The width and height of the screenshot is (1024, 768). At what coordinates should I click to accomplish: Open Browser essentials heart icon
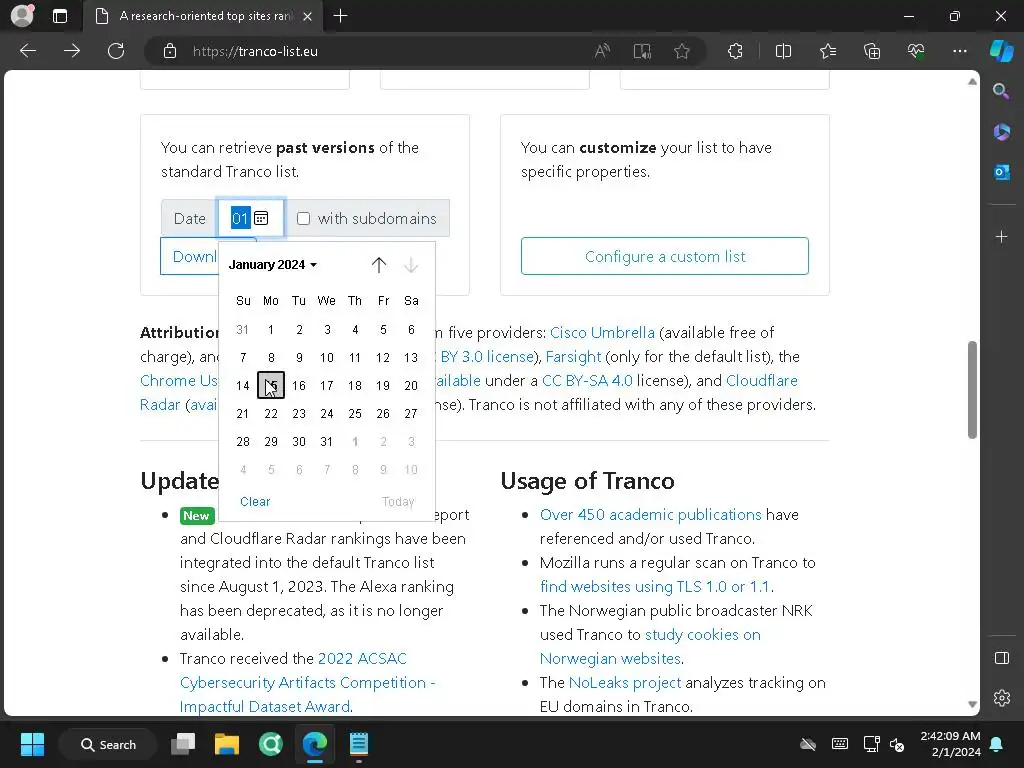[916, 51]
